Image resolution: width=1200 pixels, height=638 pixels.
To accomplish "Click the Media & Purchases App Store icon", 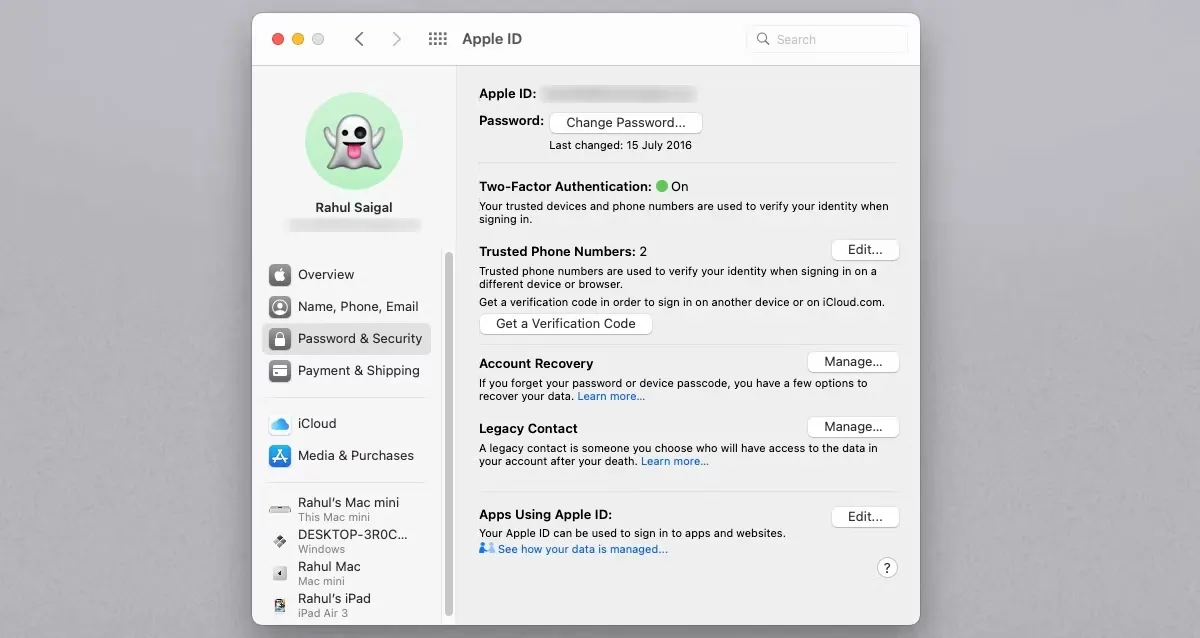I will (x=280, y=456).
